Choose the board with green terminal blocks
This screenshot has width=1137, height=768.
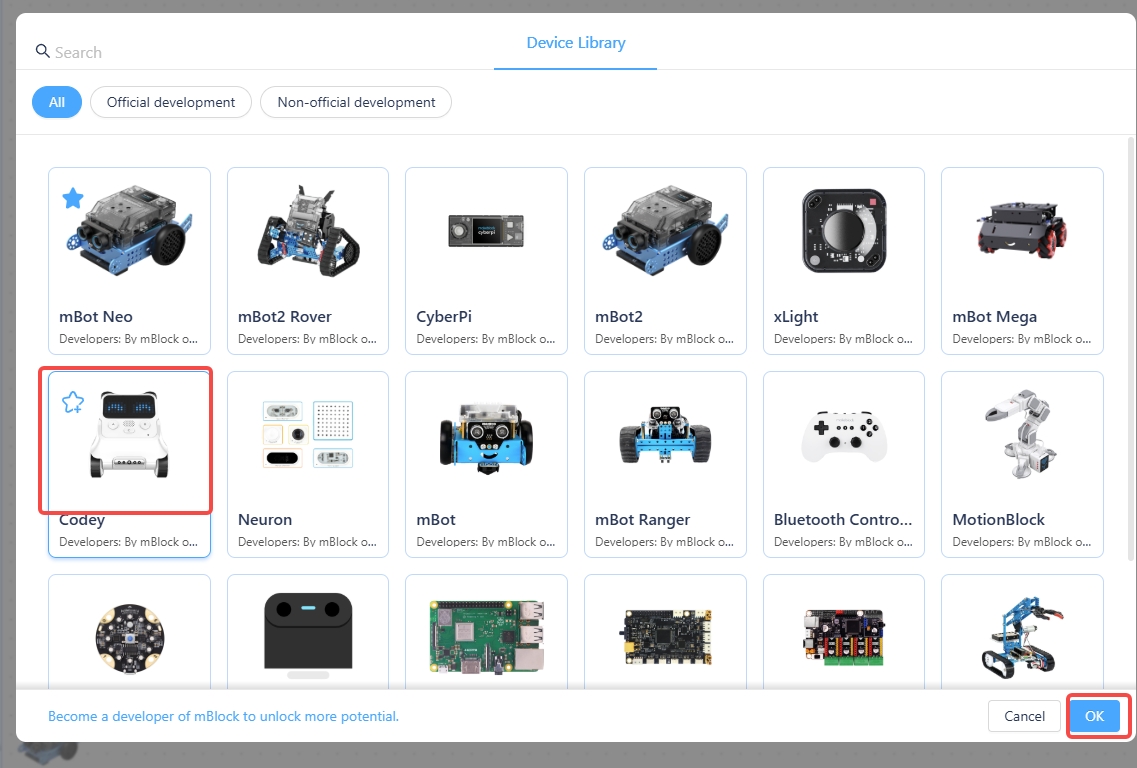pos(844,637)
